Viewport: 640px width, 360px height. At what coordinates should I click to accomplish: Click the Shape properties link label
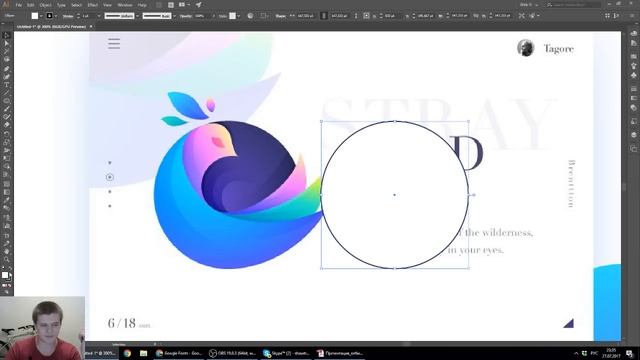point(280,16)
